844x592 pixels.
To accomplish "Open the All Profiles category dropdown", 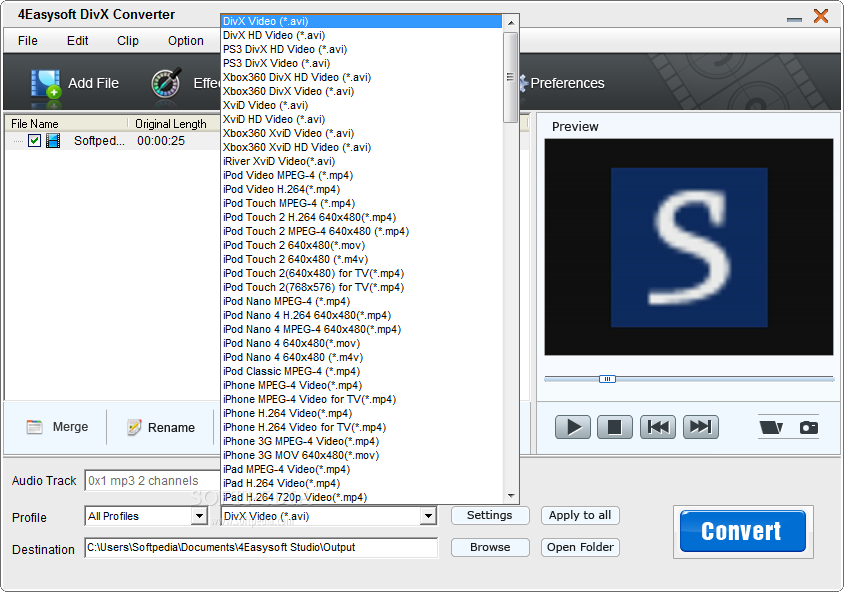I will [x=199, y=516].
